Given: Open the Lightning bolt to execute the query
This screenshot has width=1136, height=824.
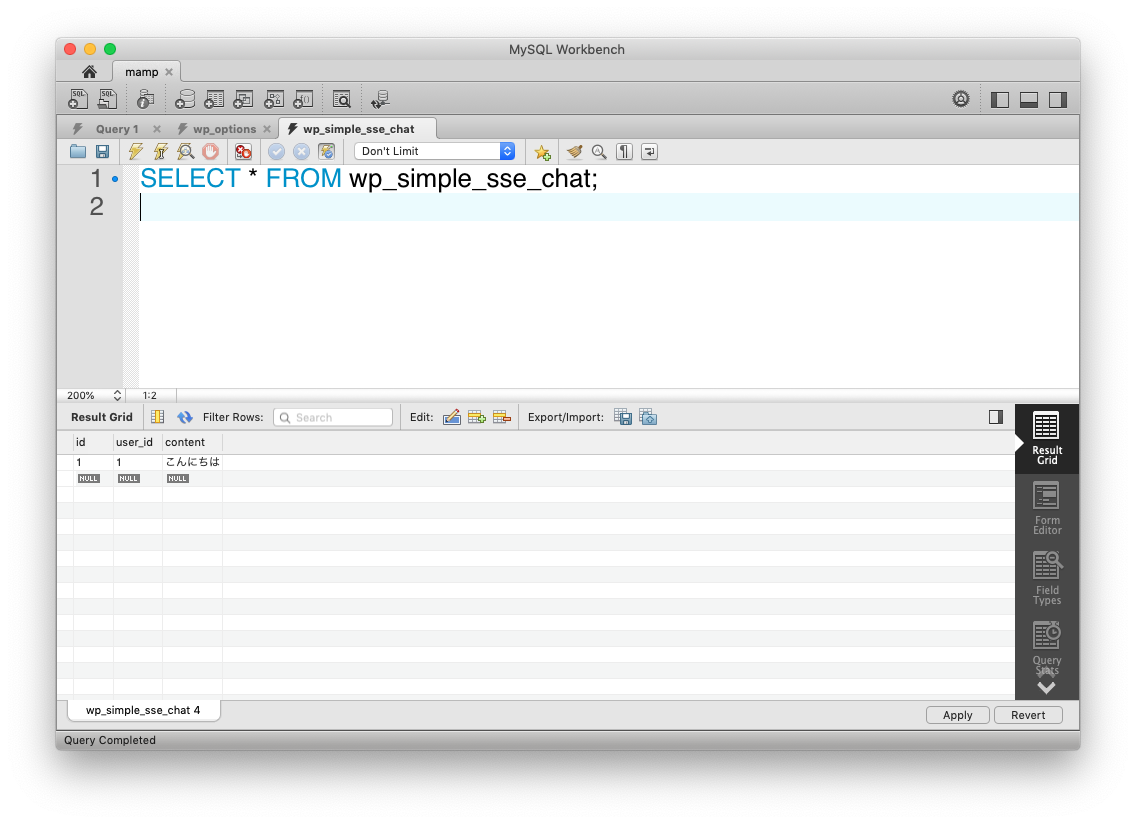Looking at the screenshot, I should pyautogui.click(x=135, y=151).
